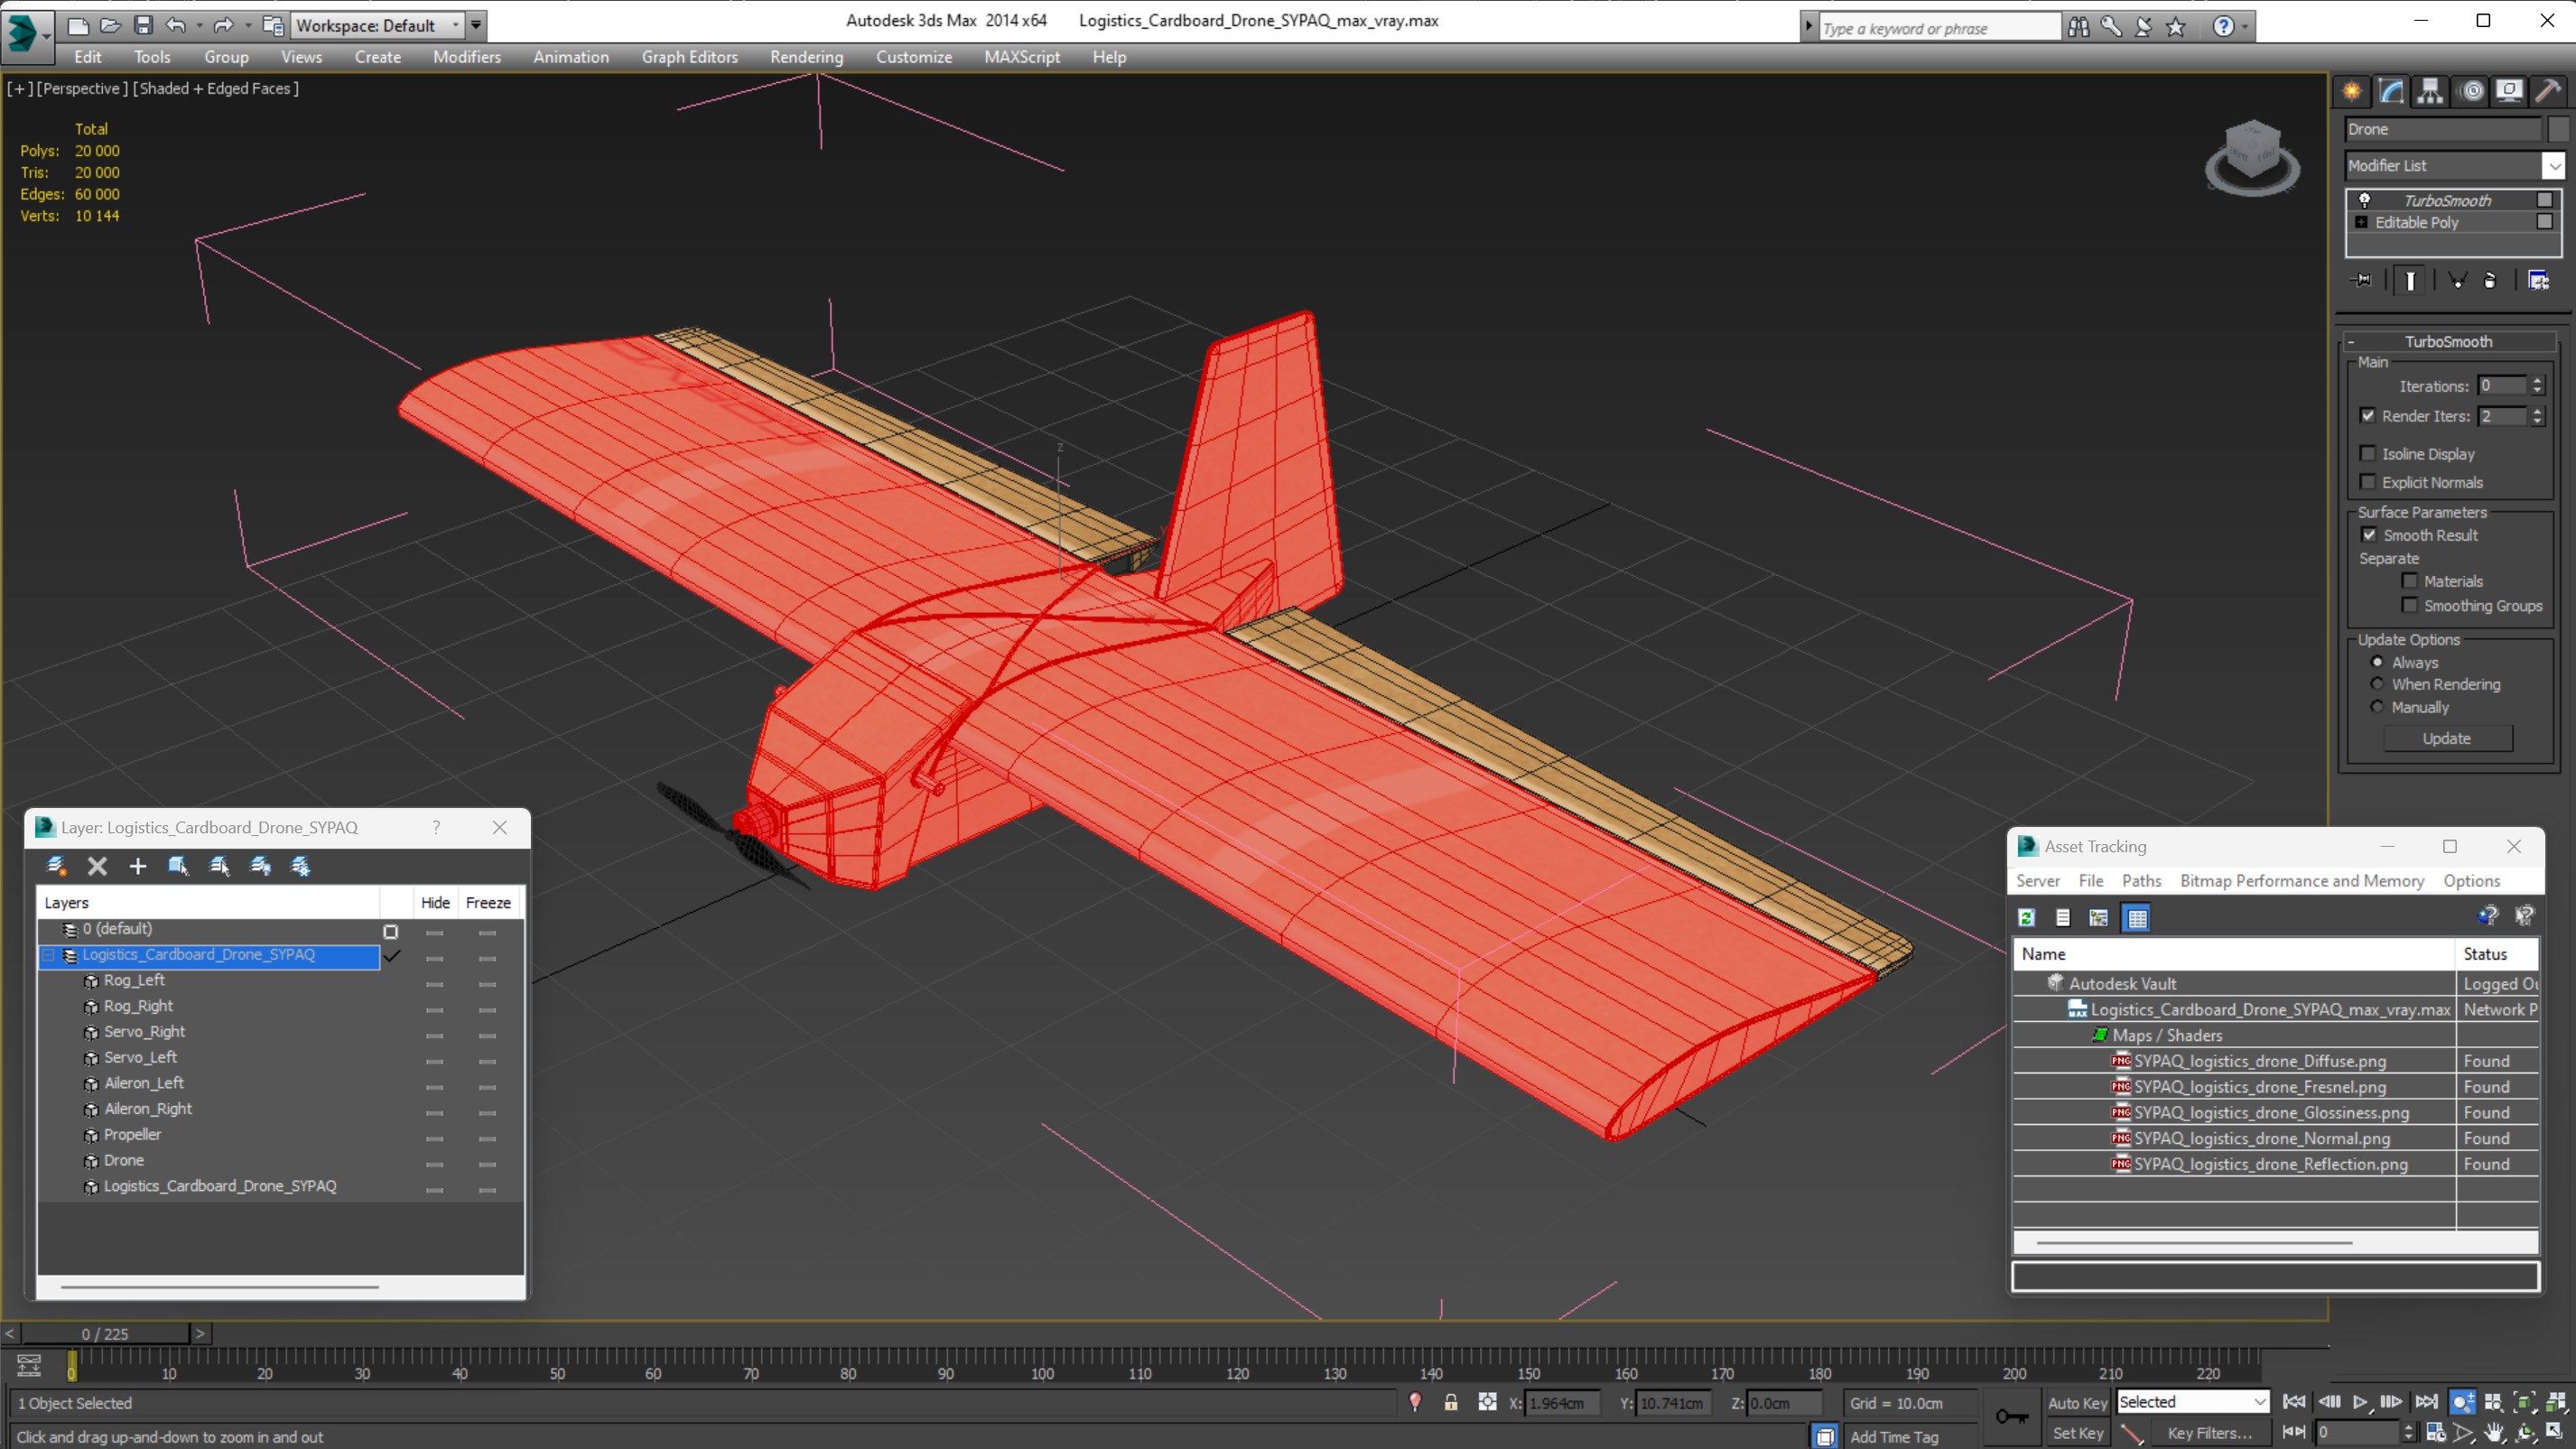
Task: Select When Rendering update option
Action: click(x=2378, y=684)
